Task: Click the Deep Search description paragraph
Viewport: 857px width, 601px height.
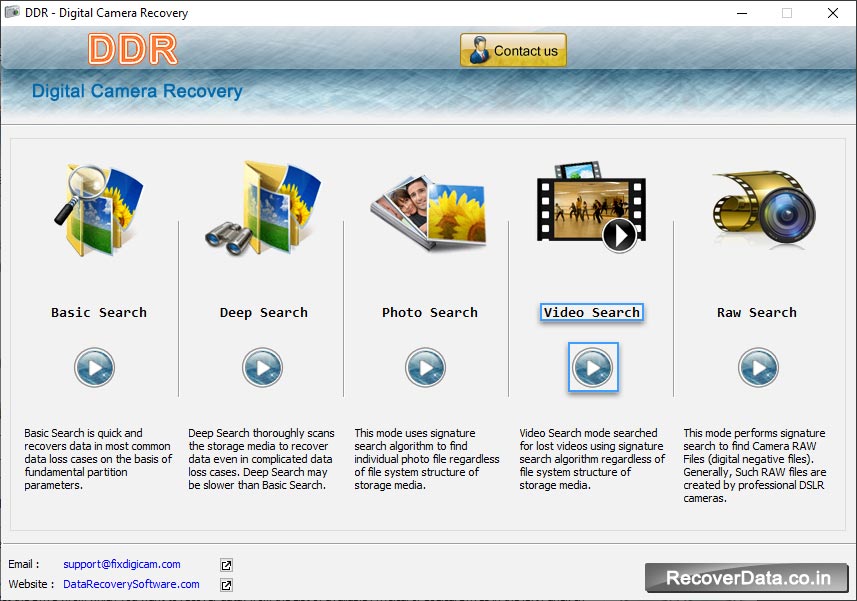Action: pyautogui.click(x=261, y=459)
